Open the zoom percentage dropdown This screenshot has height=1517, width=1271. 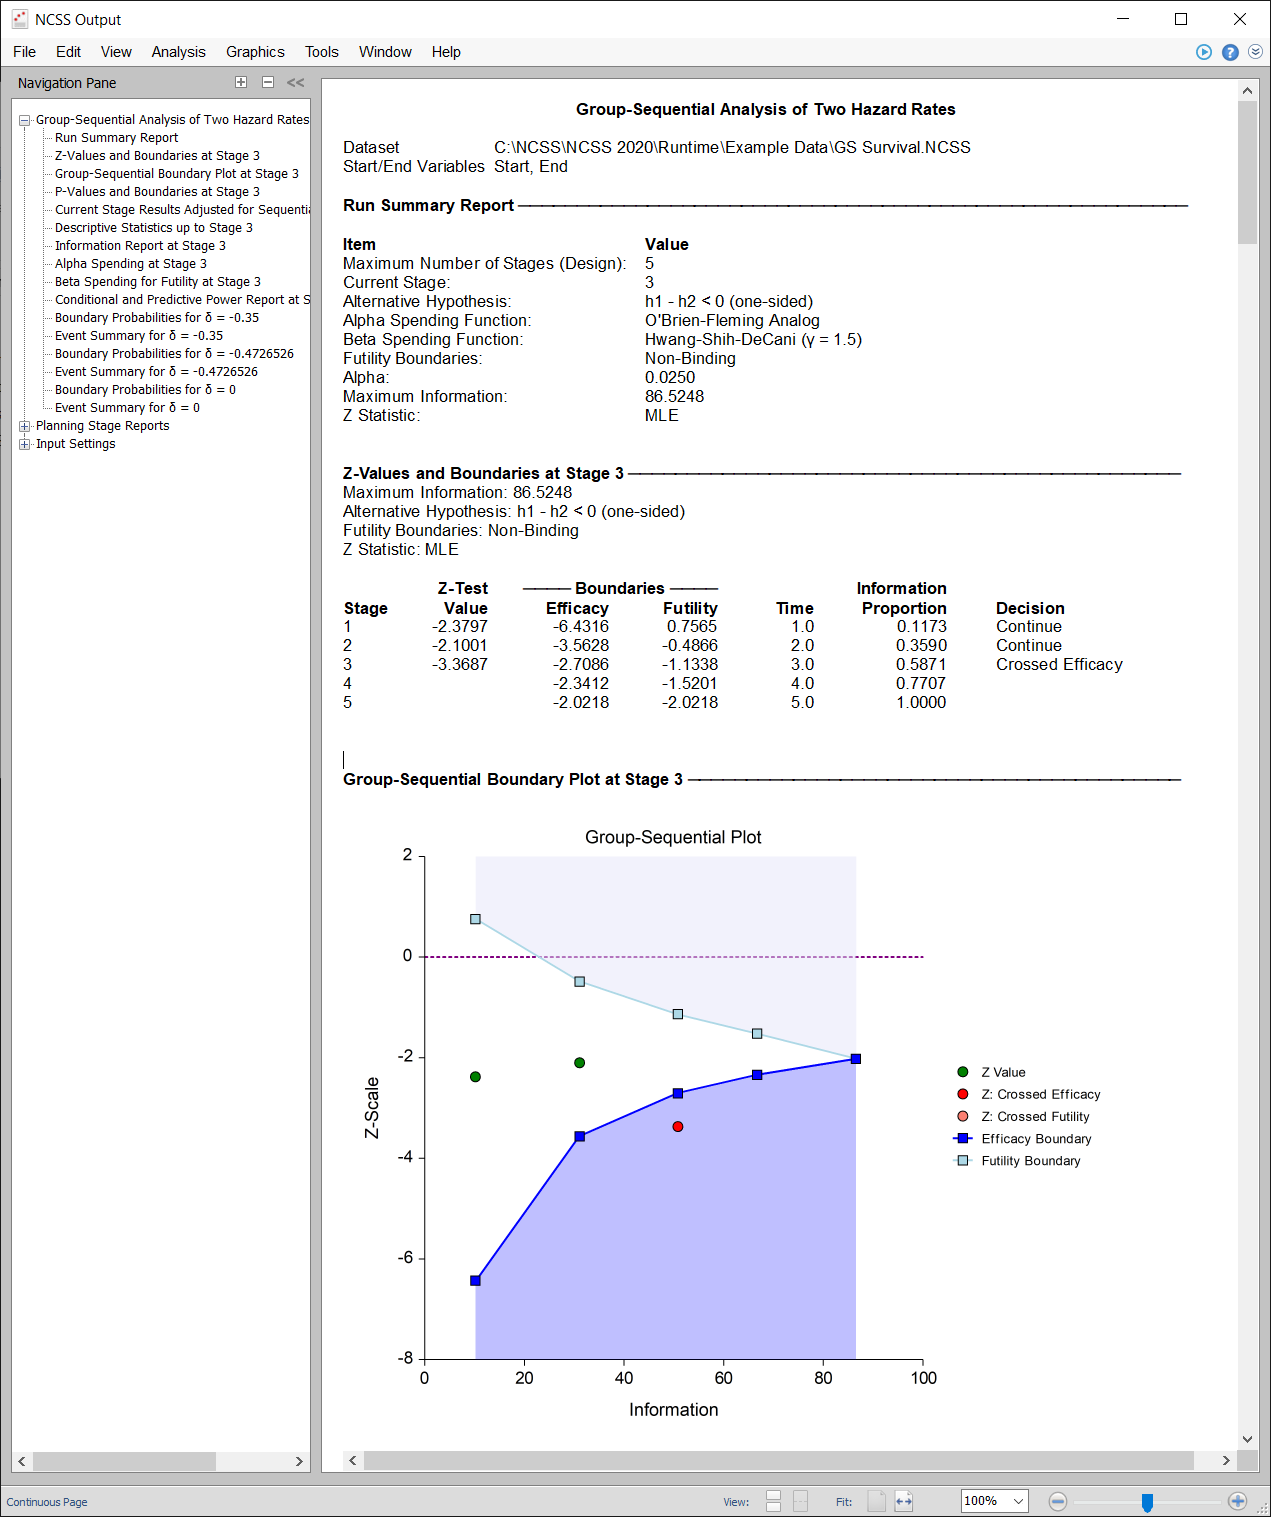tap(1018, 1501)
